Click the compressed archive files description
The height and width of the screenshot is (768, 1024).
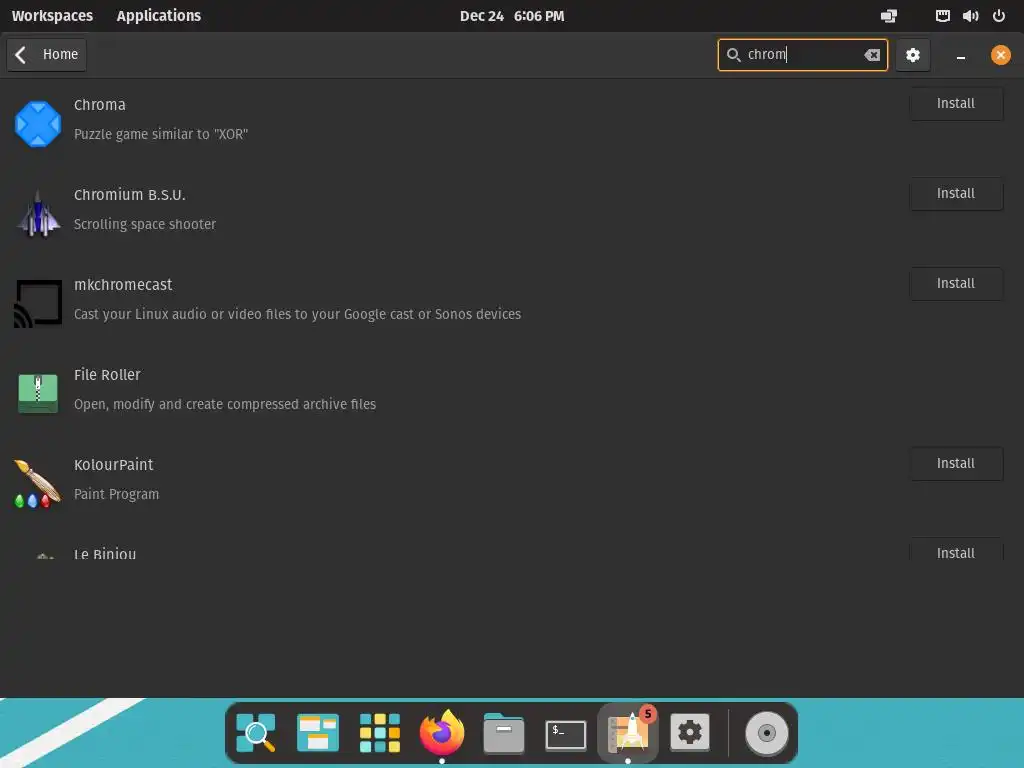[225, 404]
